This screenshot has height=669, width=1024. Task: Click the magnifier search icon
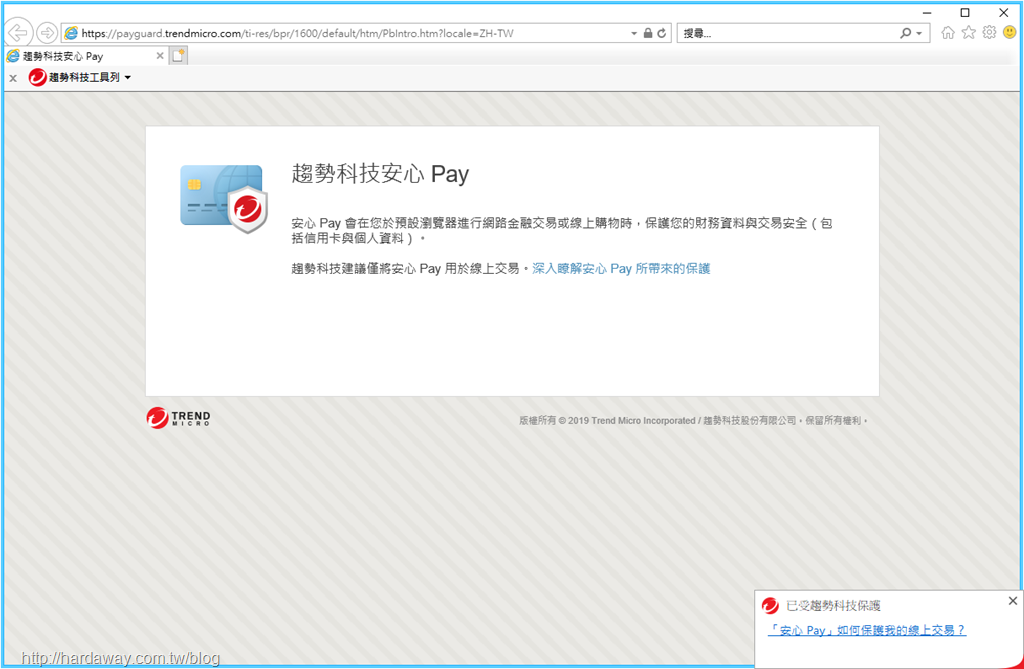(x=905, y=33)
